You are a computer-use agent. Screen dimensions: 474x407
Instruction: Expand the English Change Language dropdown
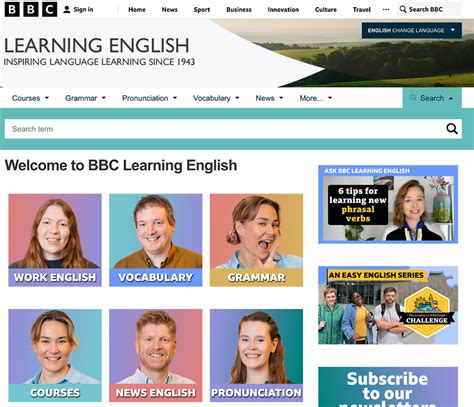coord(412,30)
